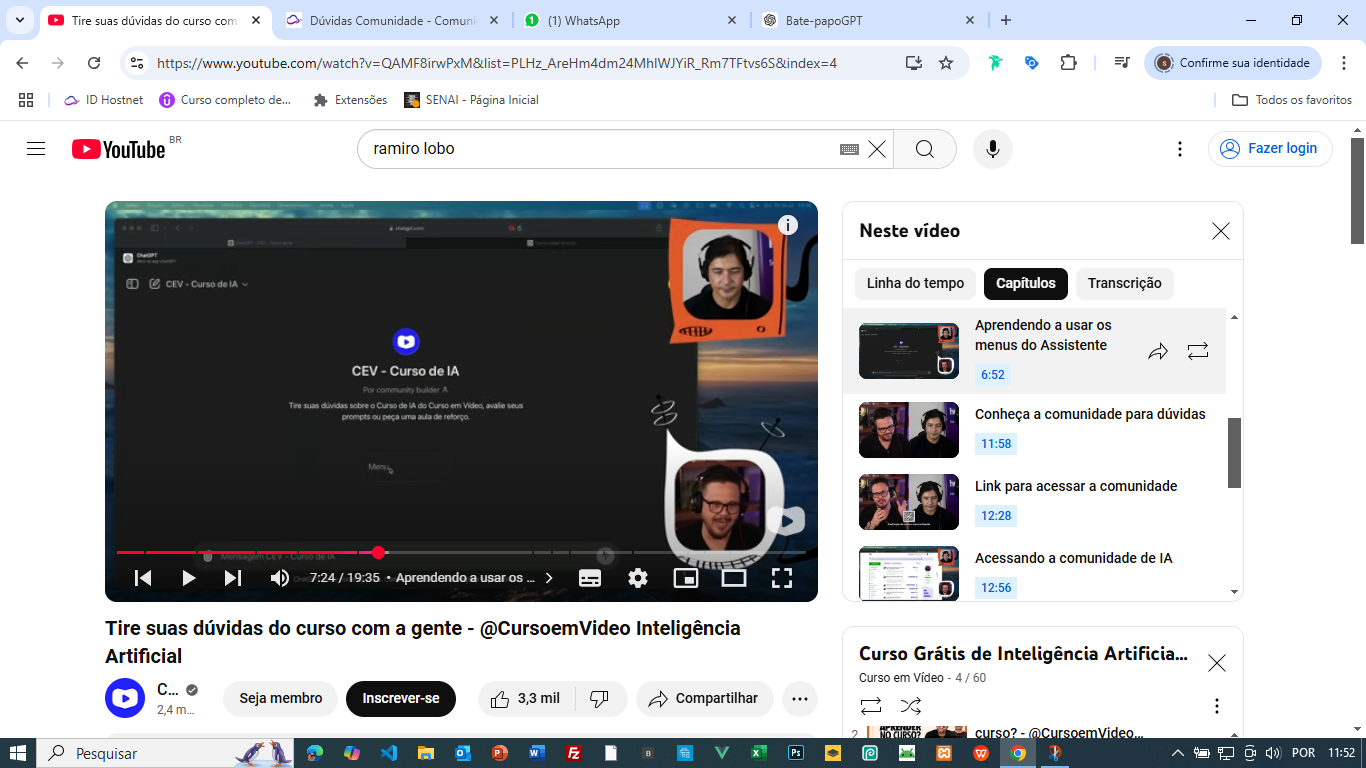Click the red progress scrubber dot
Screen dimensions: 1366x768
click(378, 552)
